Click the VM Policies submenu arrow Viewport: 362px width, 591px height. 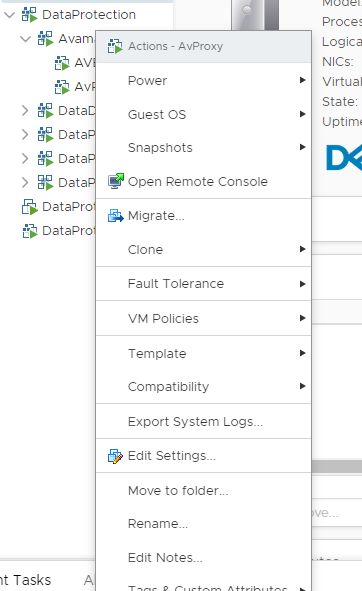point(302,318)
